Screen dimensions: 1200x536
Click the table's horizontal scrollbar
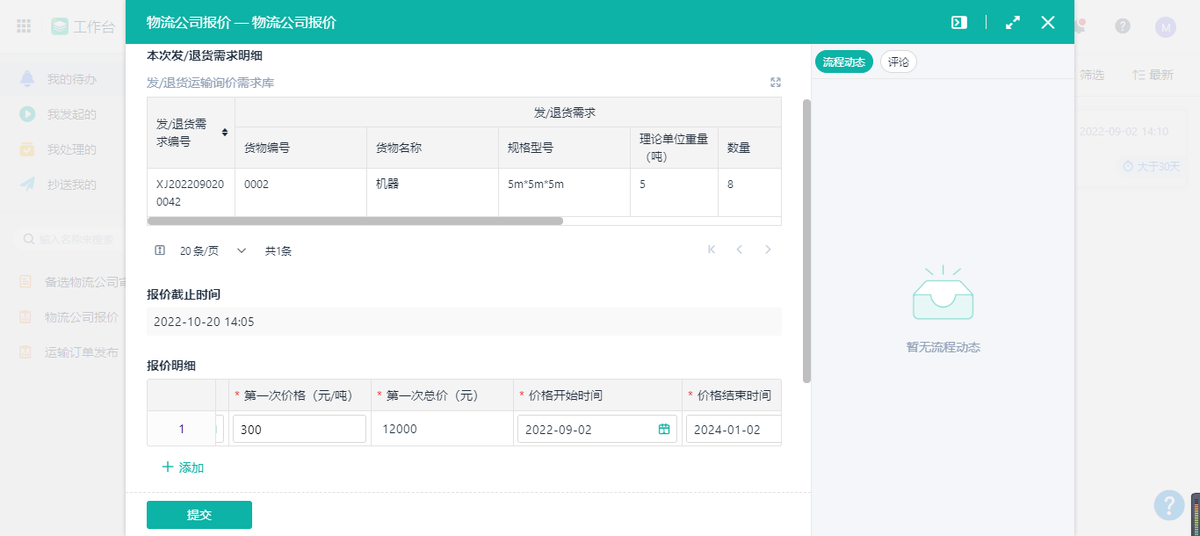pos(355,221)
